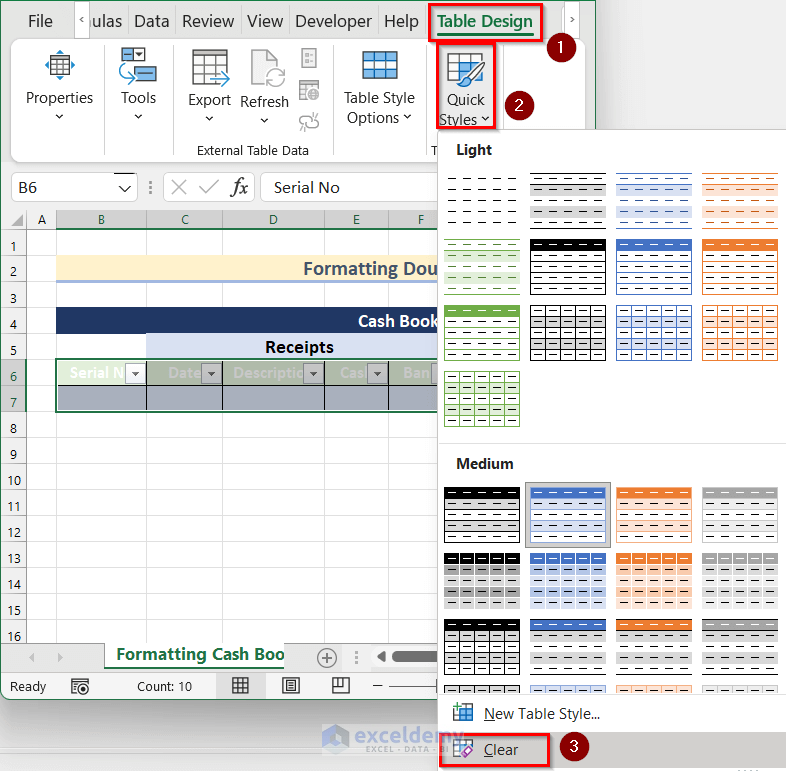The image size is (786, 771).
Task: Open the Review ribbon tab
Action: 208,21
